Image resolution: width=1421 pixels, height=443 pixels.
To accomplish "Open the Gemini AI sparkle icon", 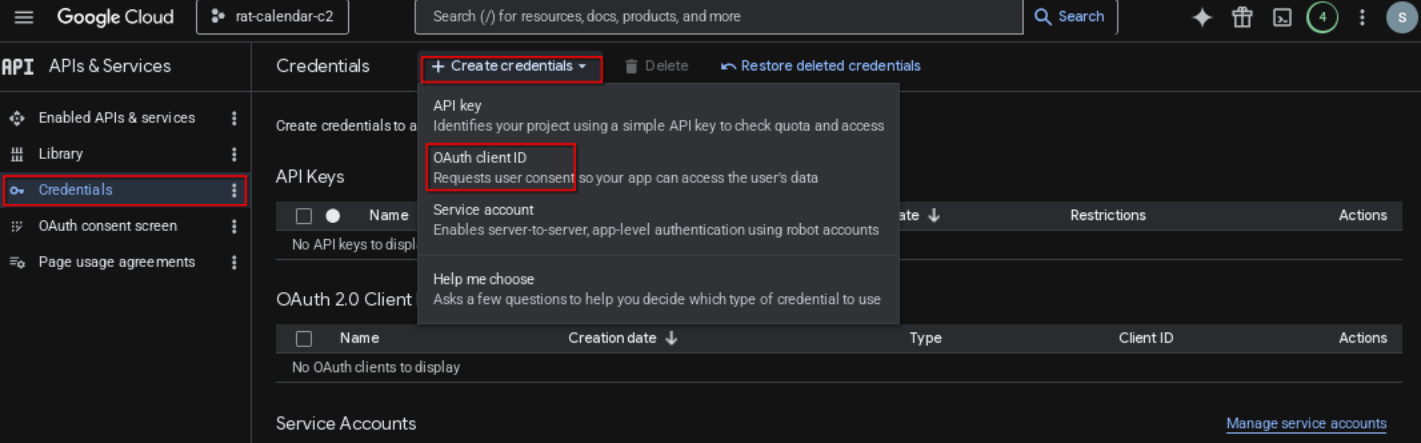I will click(1203, 17).
